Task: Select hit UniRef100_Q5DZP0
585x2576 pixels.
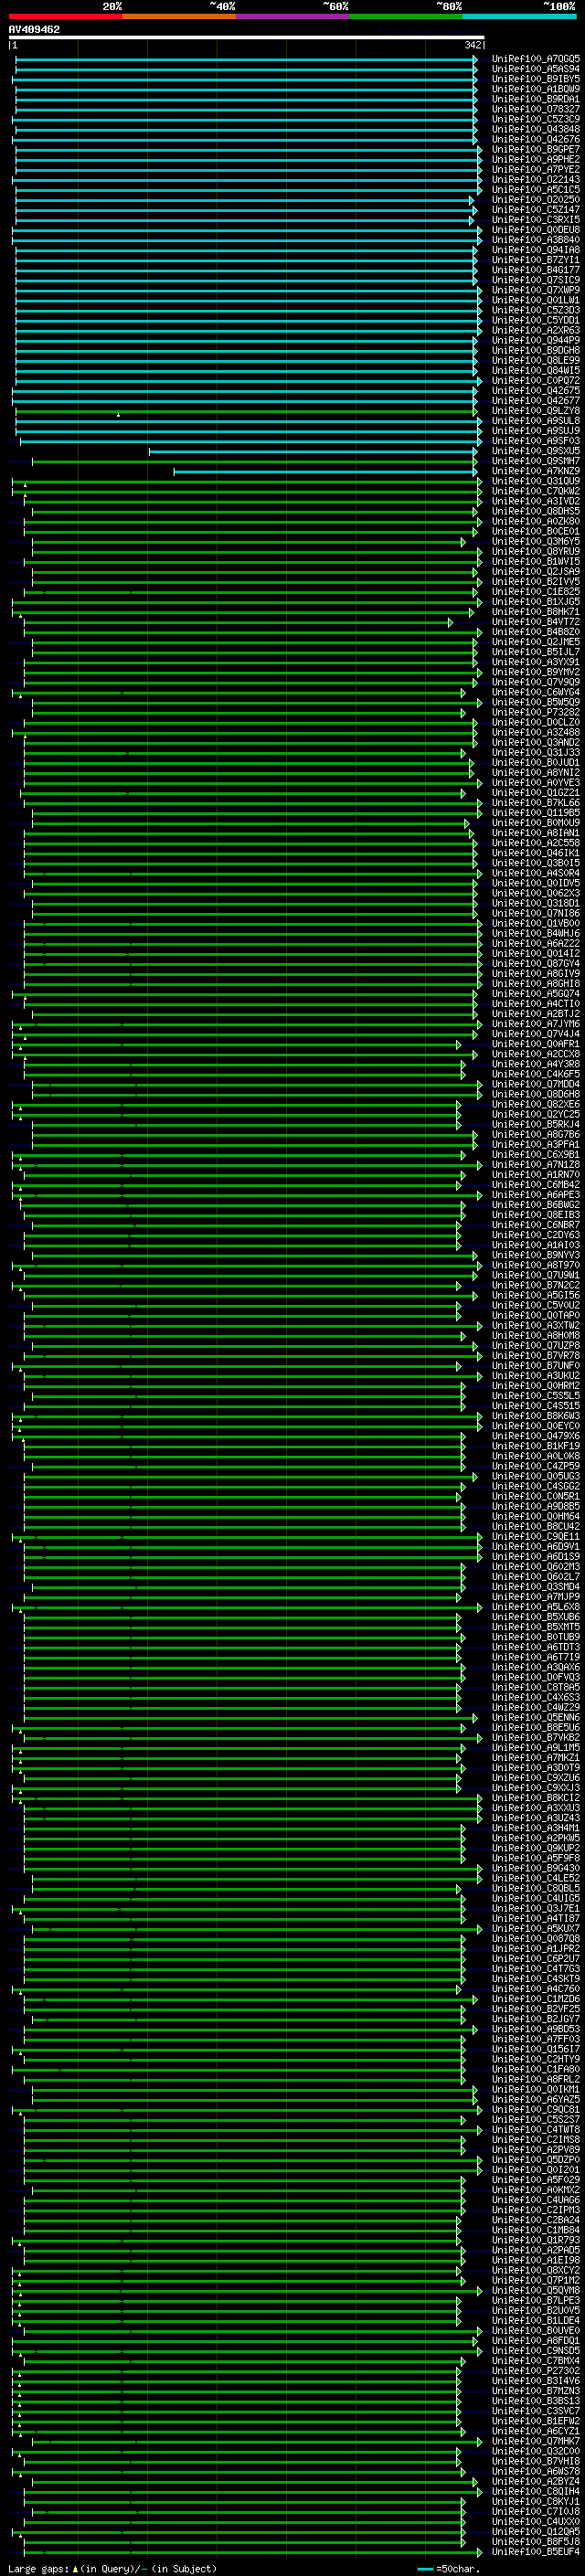Action: [535, 2160]
